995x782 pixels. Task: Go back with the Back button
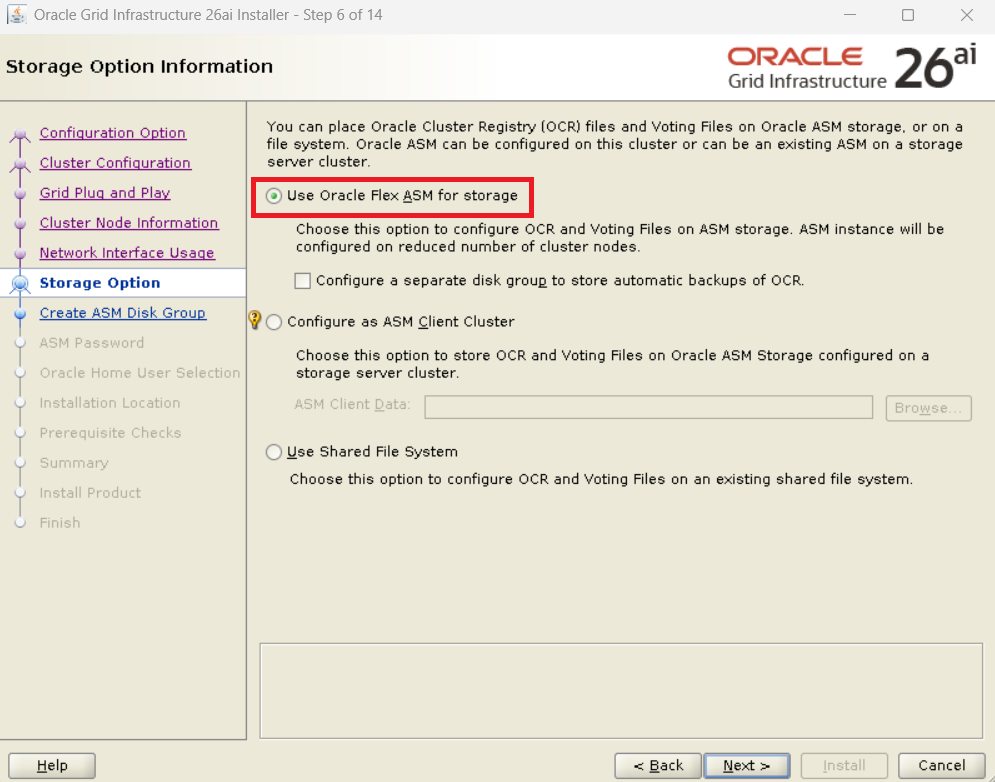pos(657,765)
